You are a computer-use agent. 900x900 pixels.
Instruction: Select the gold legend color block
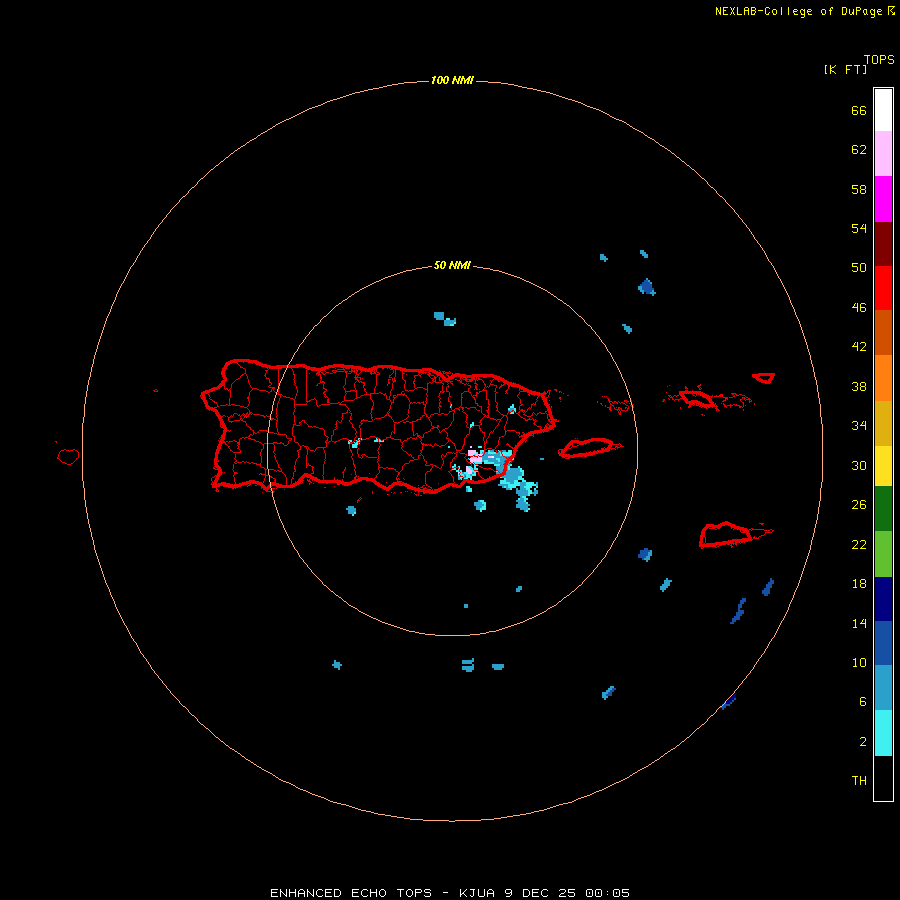(x=883, y=424)
